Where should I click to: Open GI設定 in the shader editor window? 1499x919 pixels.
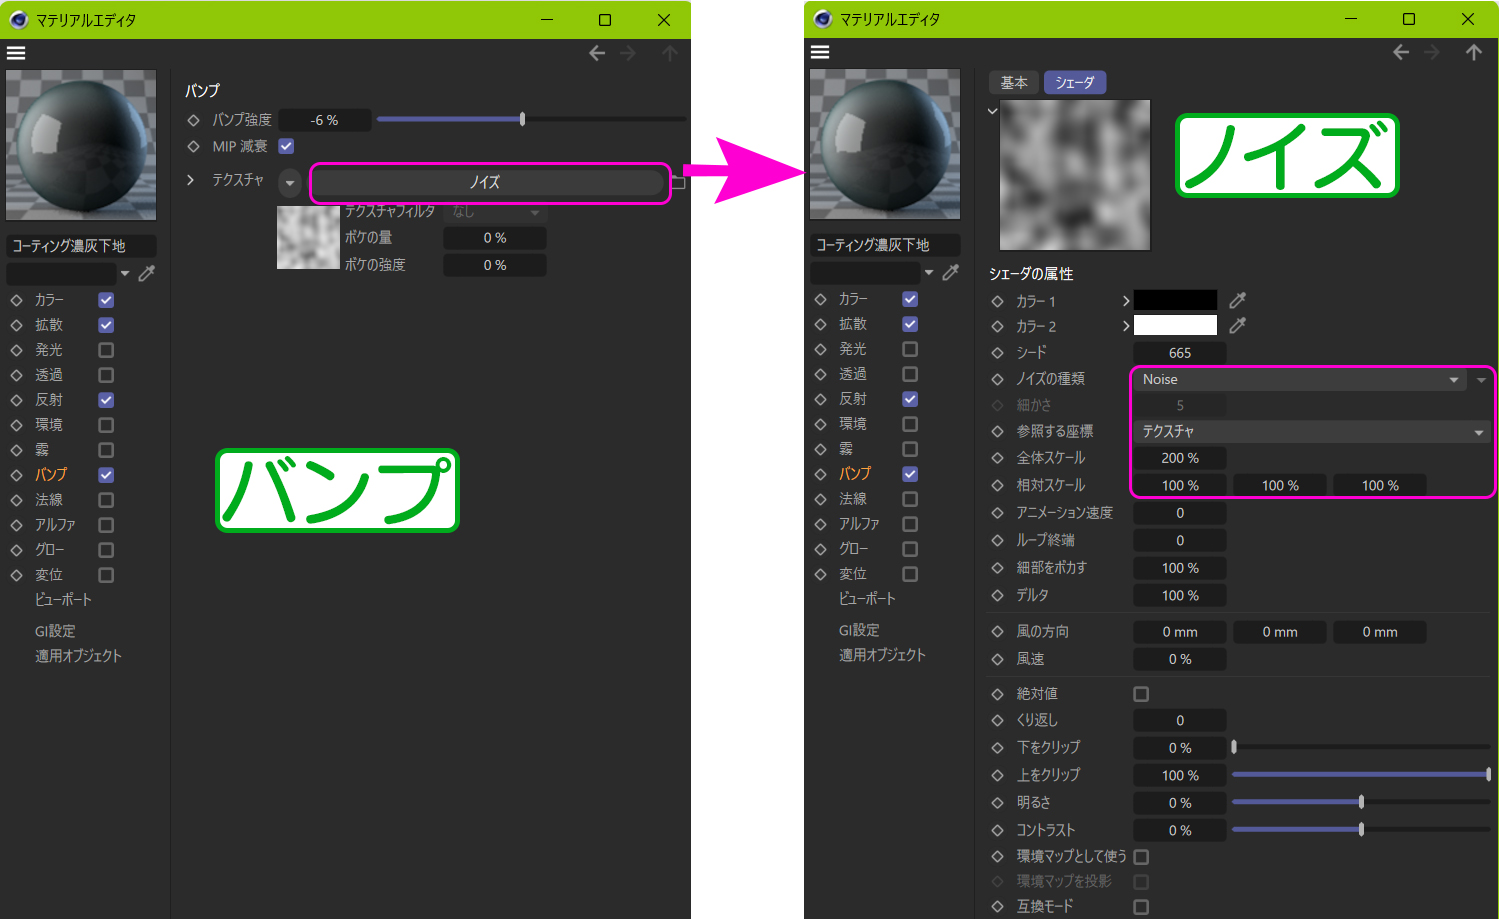pos(858,630)
